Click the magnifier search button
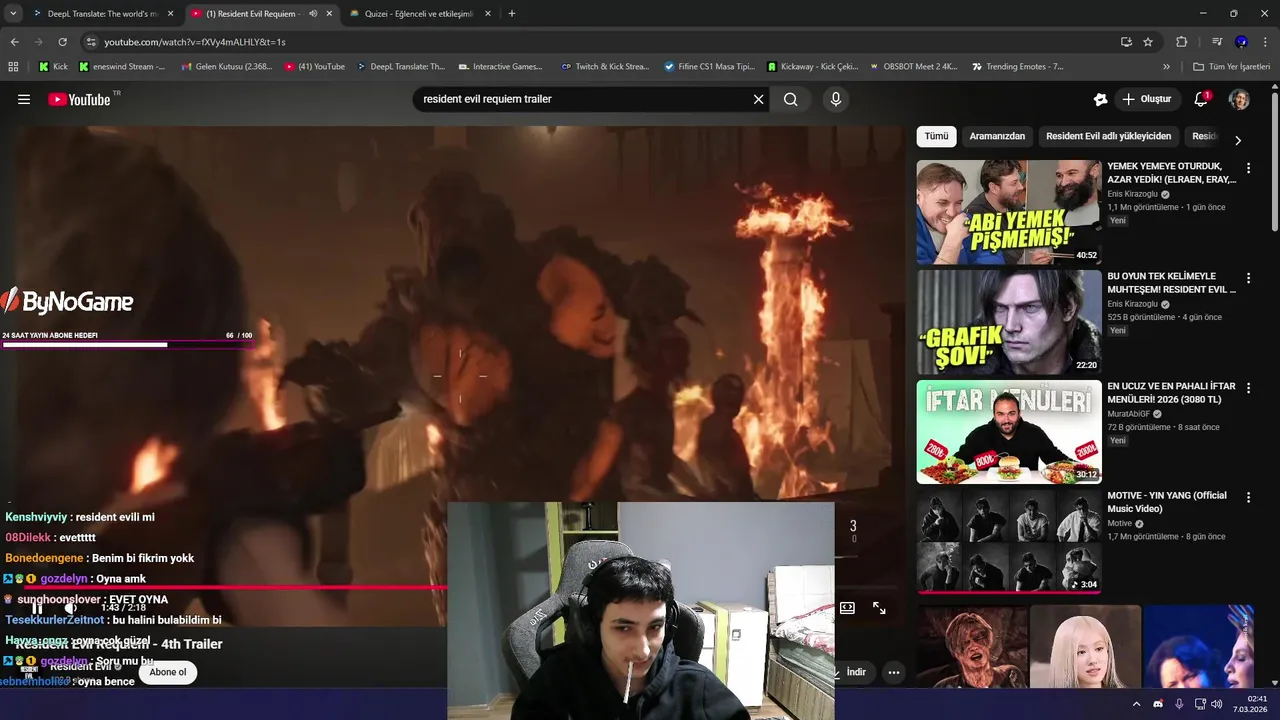The width and height of the screenshot is (1280, 720). tap(791, 99)
